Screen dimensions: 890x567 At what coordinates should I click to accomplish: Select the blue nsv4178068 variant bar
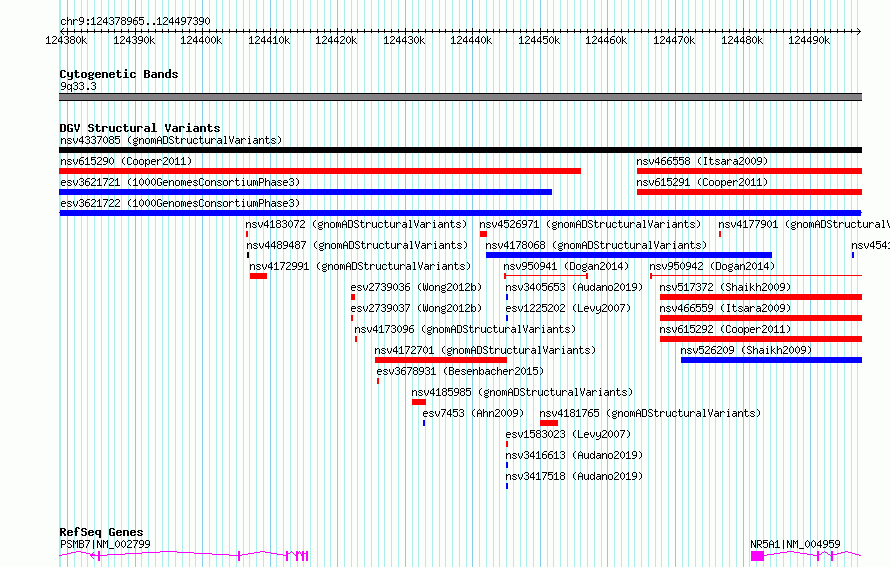[x=629, y=255]
